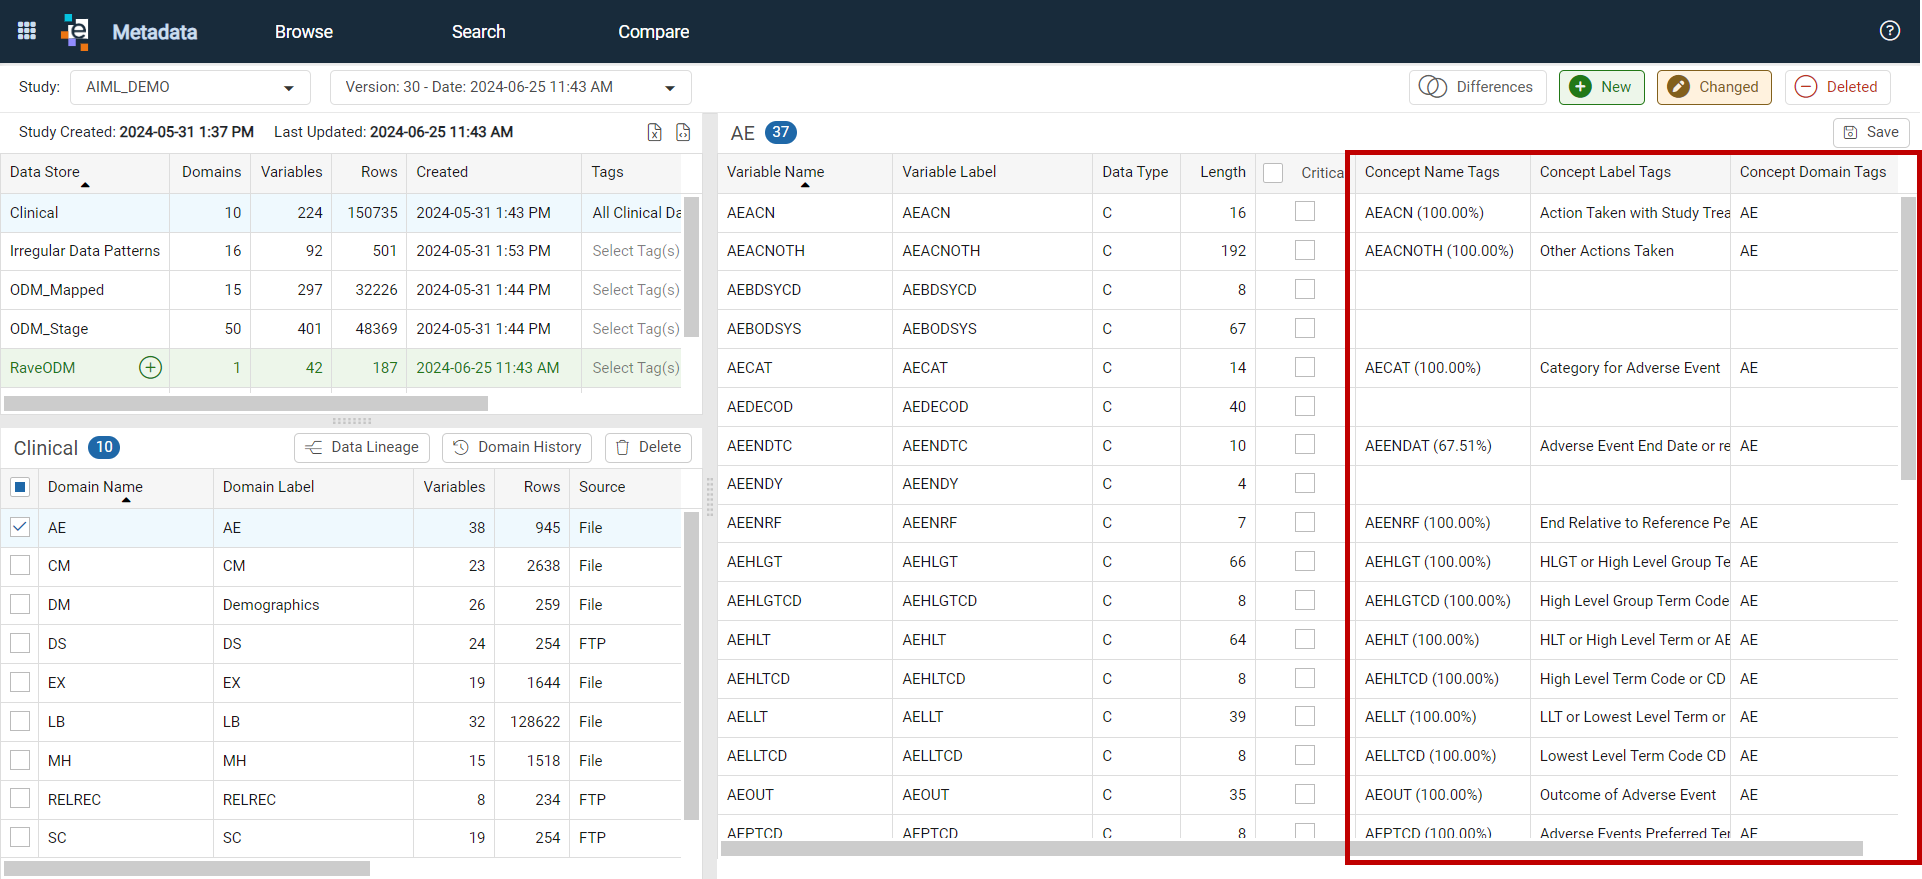Click the variables table vertical scrollbar
Image resolution: width=1922 pixels, height=879 pixels.
point(1908,337)
